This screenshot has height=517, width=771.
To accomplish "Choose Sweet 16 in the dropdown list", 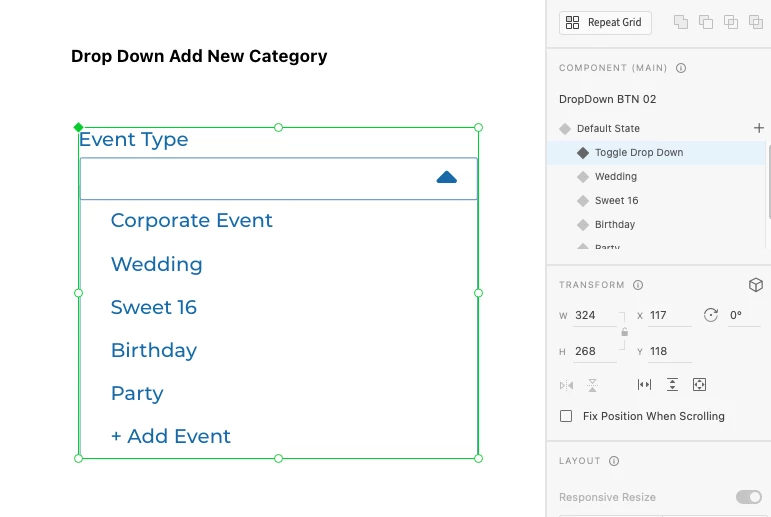I will [154, 308].
